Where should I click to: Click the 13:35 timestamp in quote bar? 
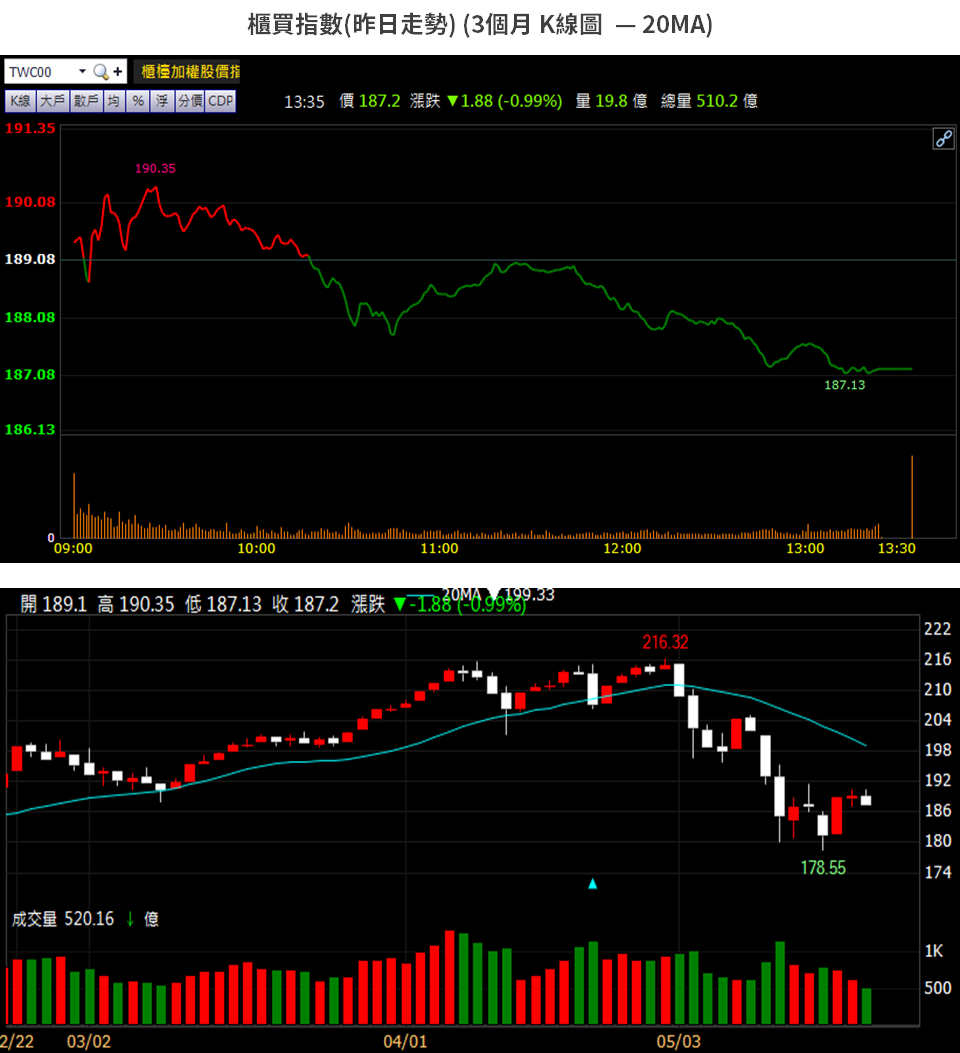pyautogui.click(x=304, y=101)
